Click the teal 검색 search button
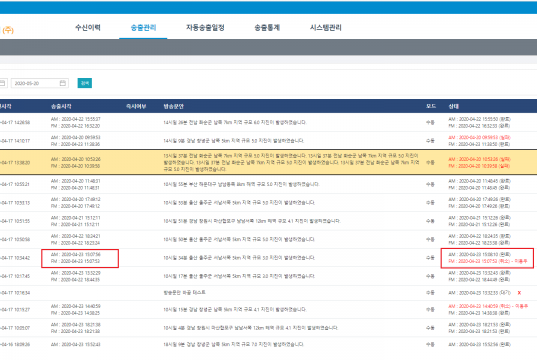The height and width of the screenshot is (360, 537). tap(85, 83)
